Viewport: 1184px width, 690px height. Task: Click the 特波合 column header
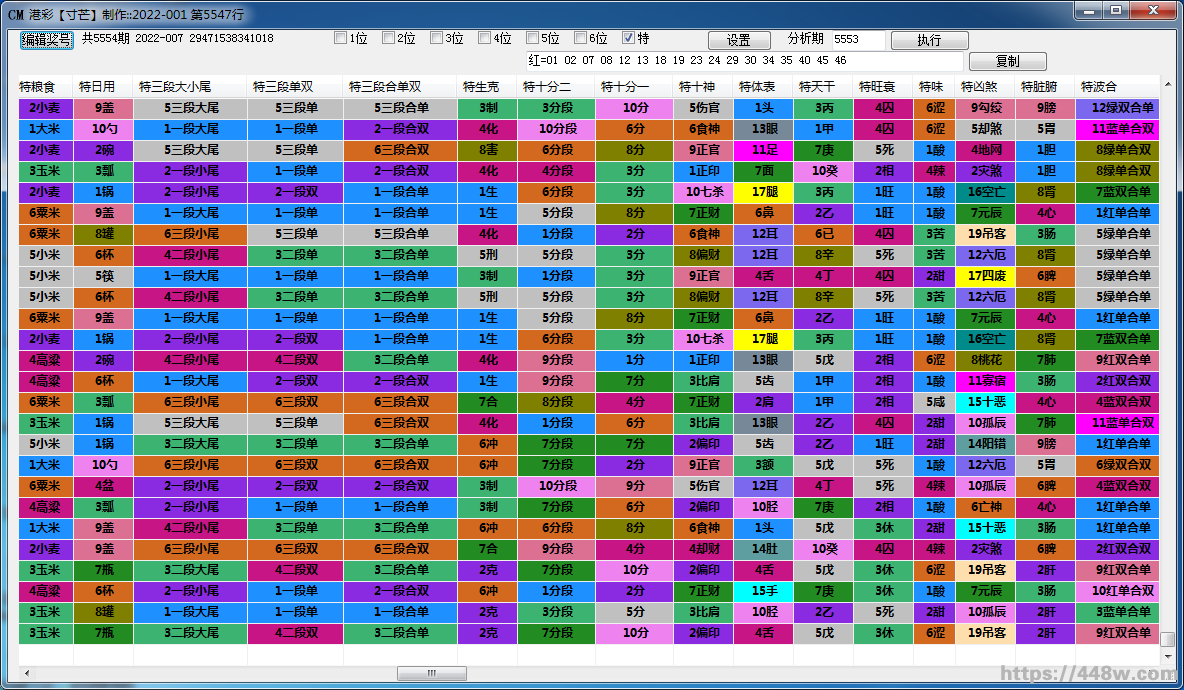click(x=1099, y=87)
